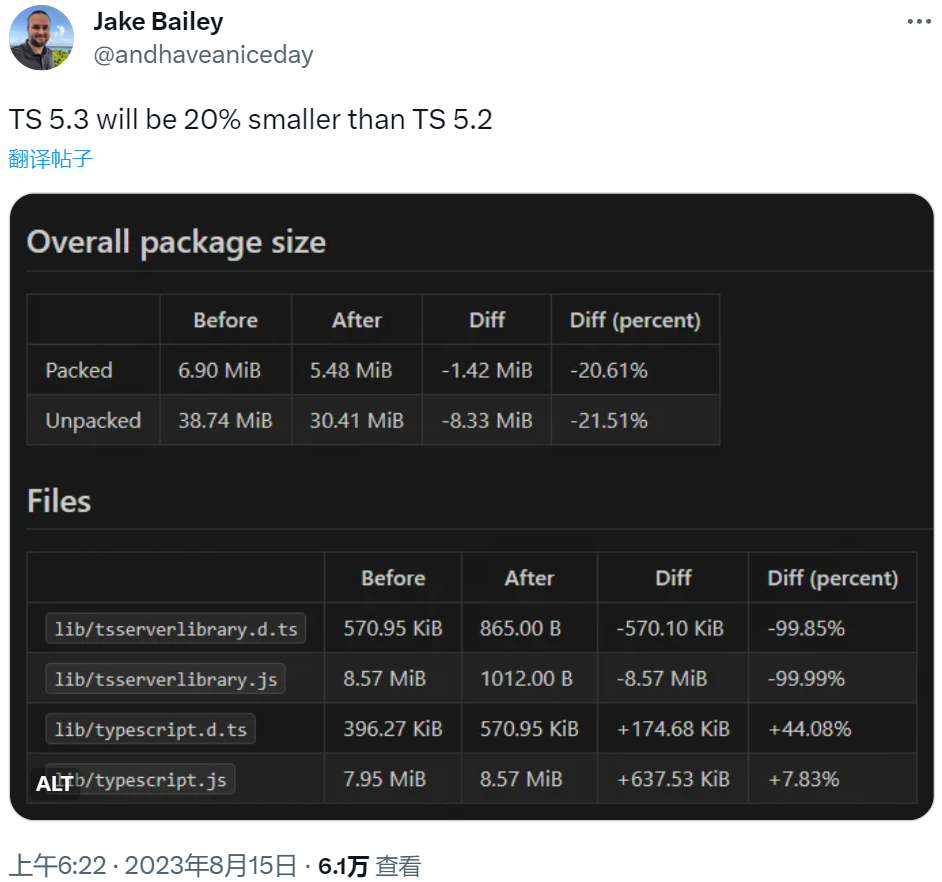This screenshot has height=882, width=942.
Task: Open the more options ellipsis menu
Action: click(918, 22)
